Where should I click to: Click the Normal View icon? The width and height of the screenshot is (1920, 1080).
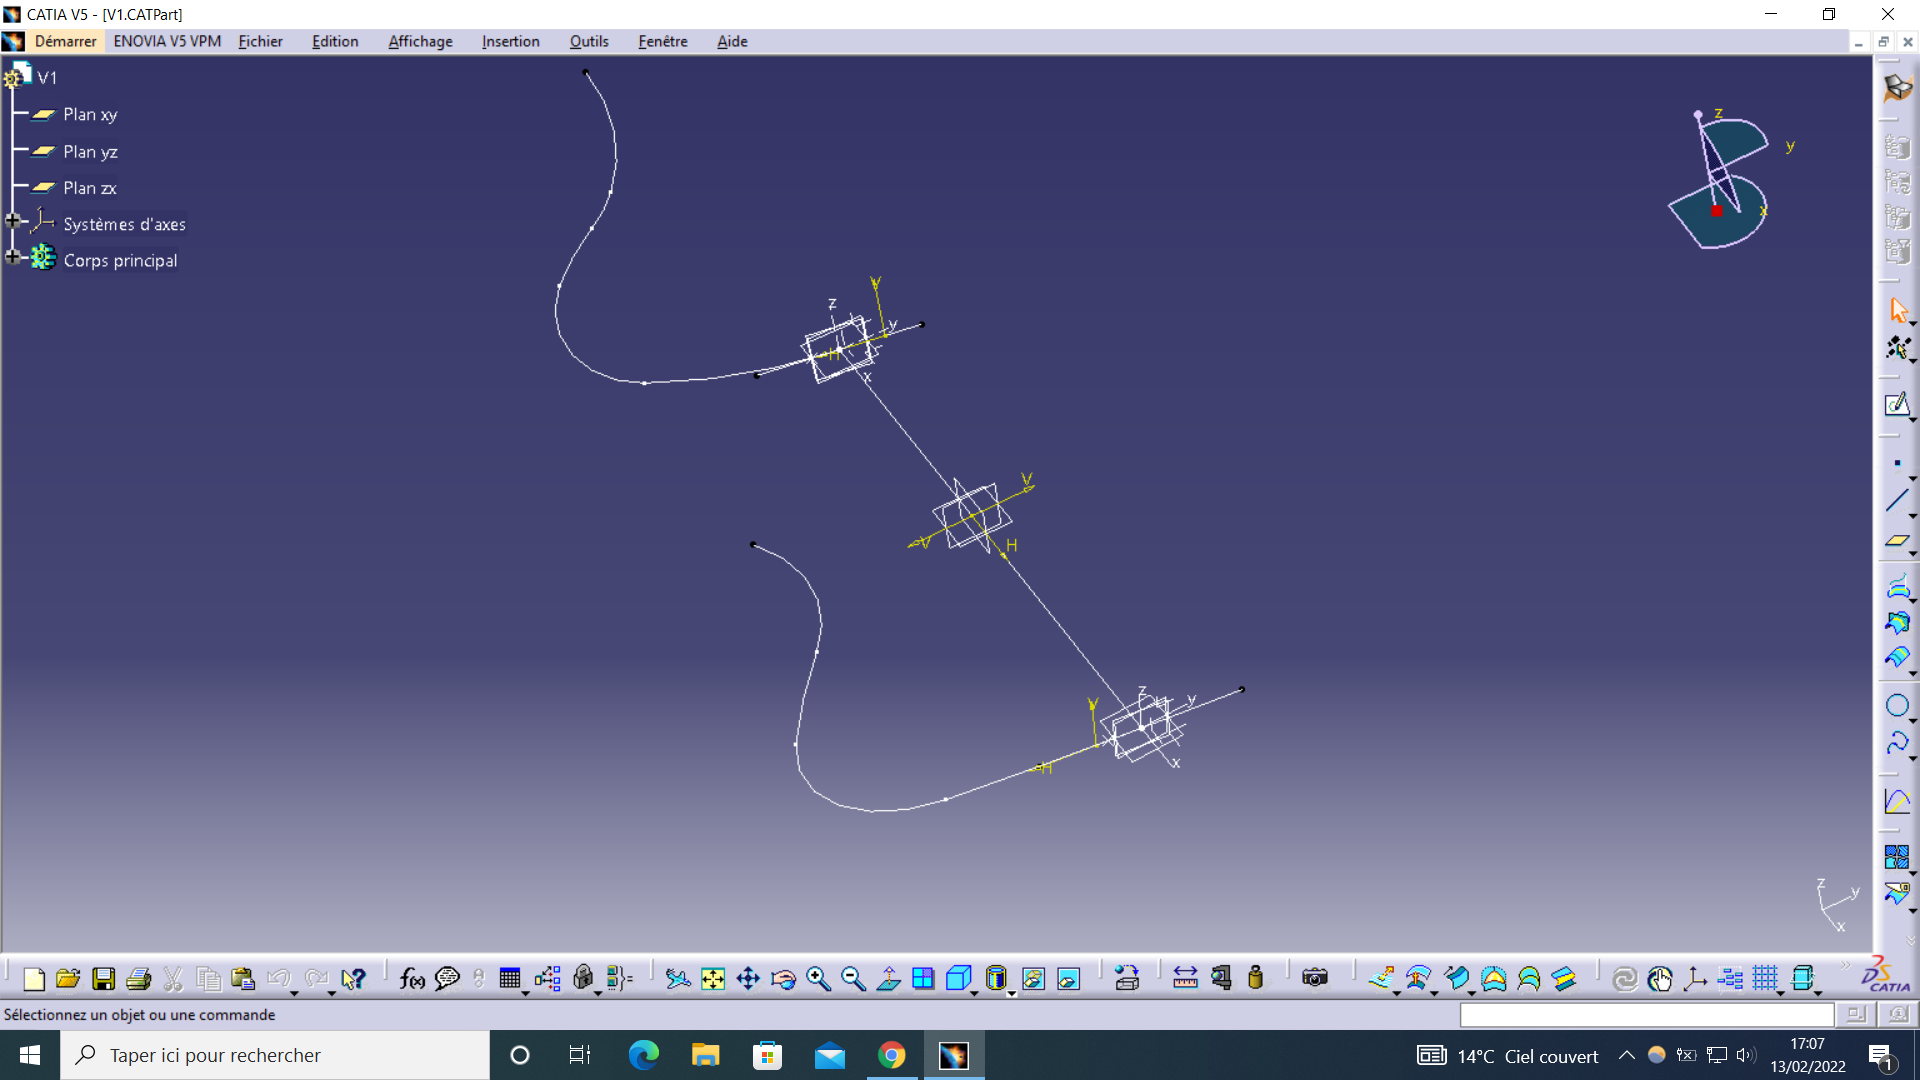(888, 979)
